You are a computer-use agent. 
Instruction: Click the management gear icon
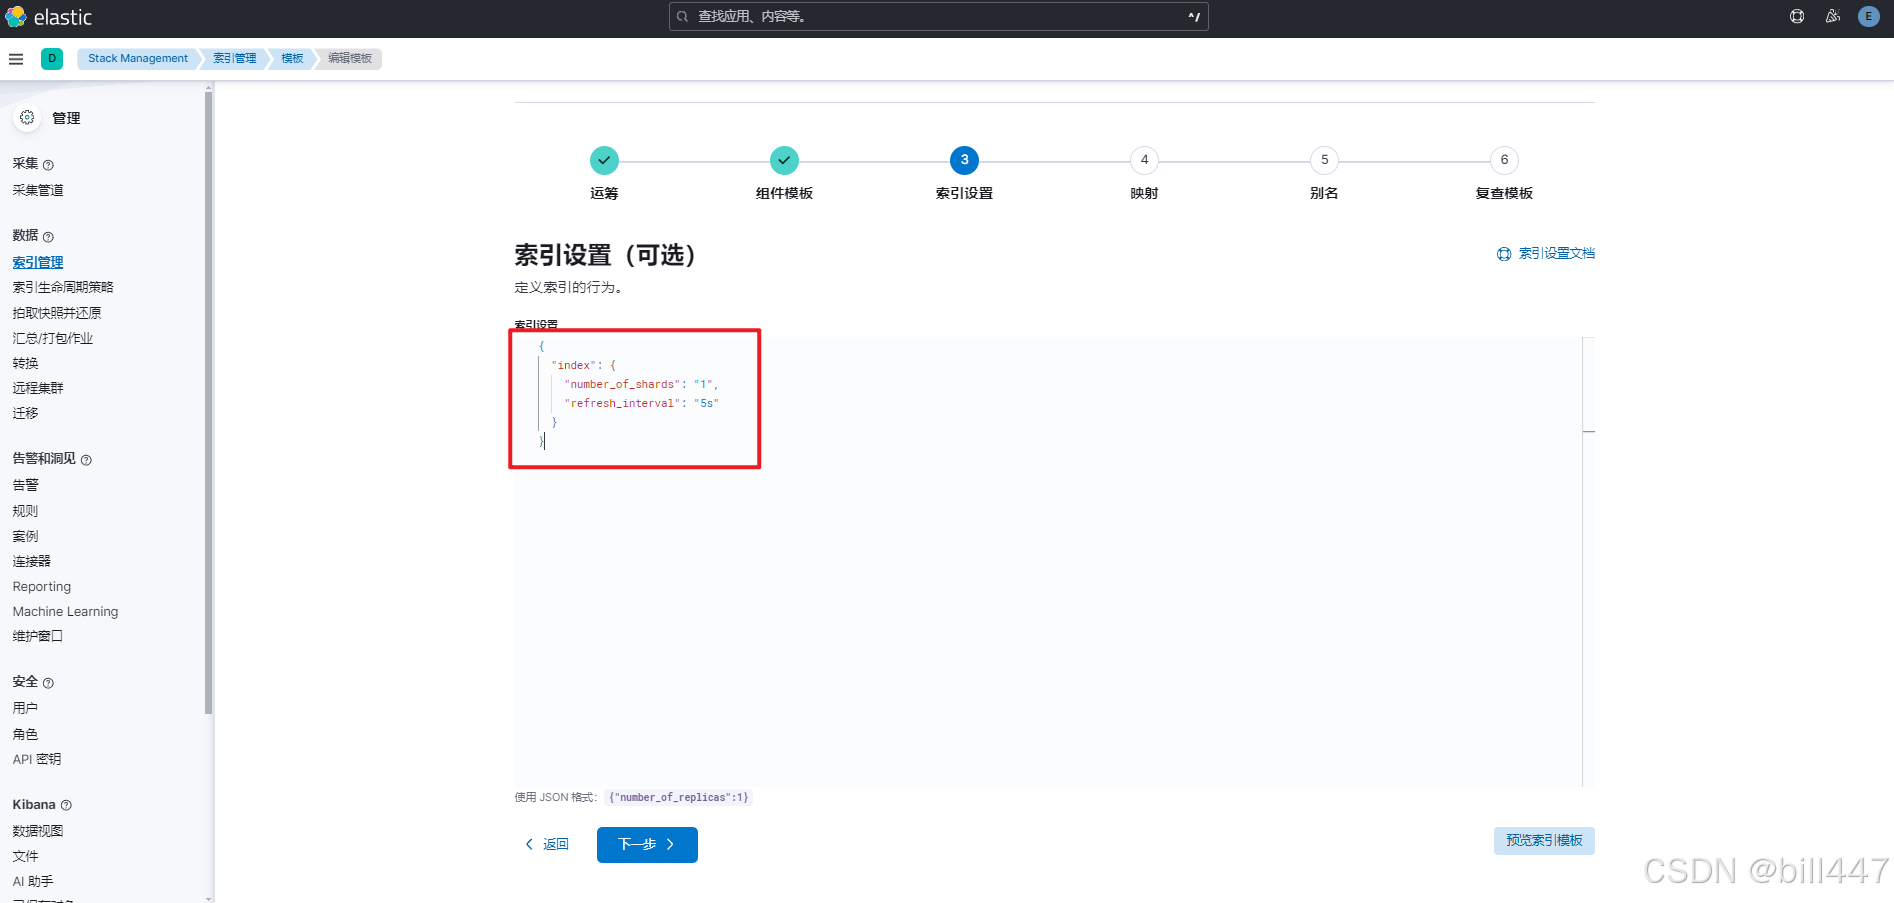click(x=27, y=118)
